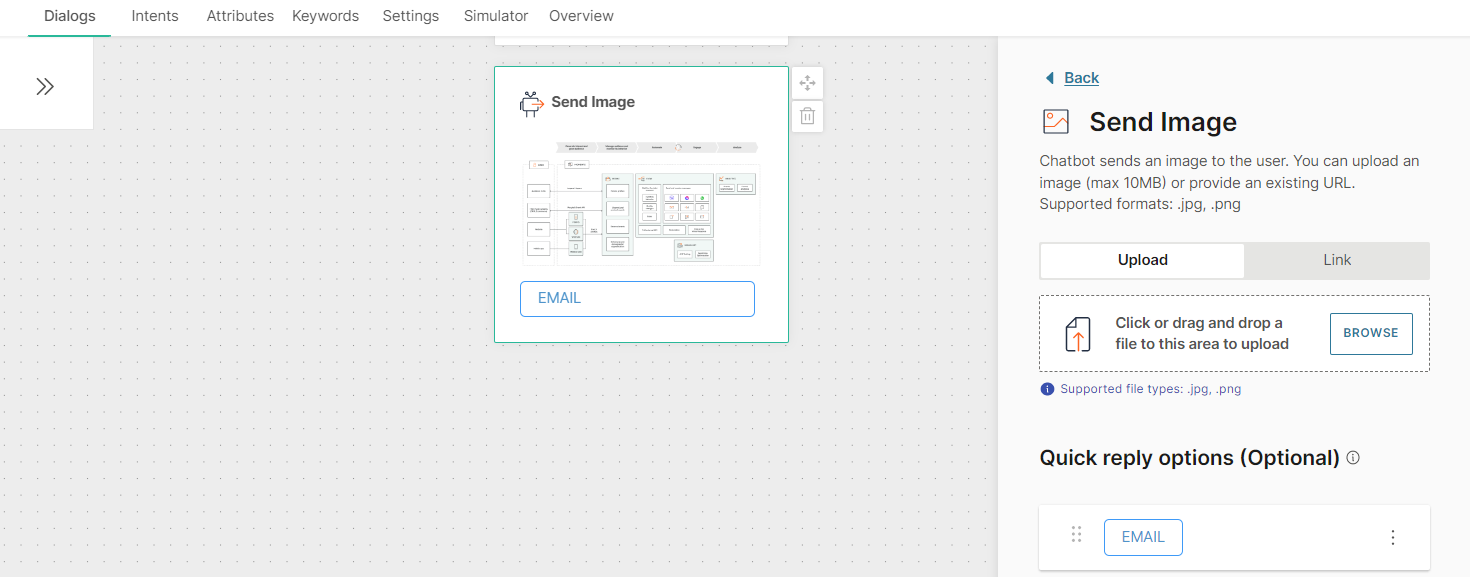The height and width of the screenshot is (577, 1470).
Task: Click the move handle icon beside the node
Action: (808, 83)
